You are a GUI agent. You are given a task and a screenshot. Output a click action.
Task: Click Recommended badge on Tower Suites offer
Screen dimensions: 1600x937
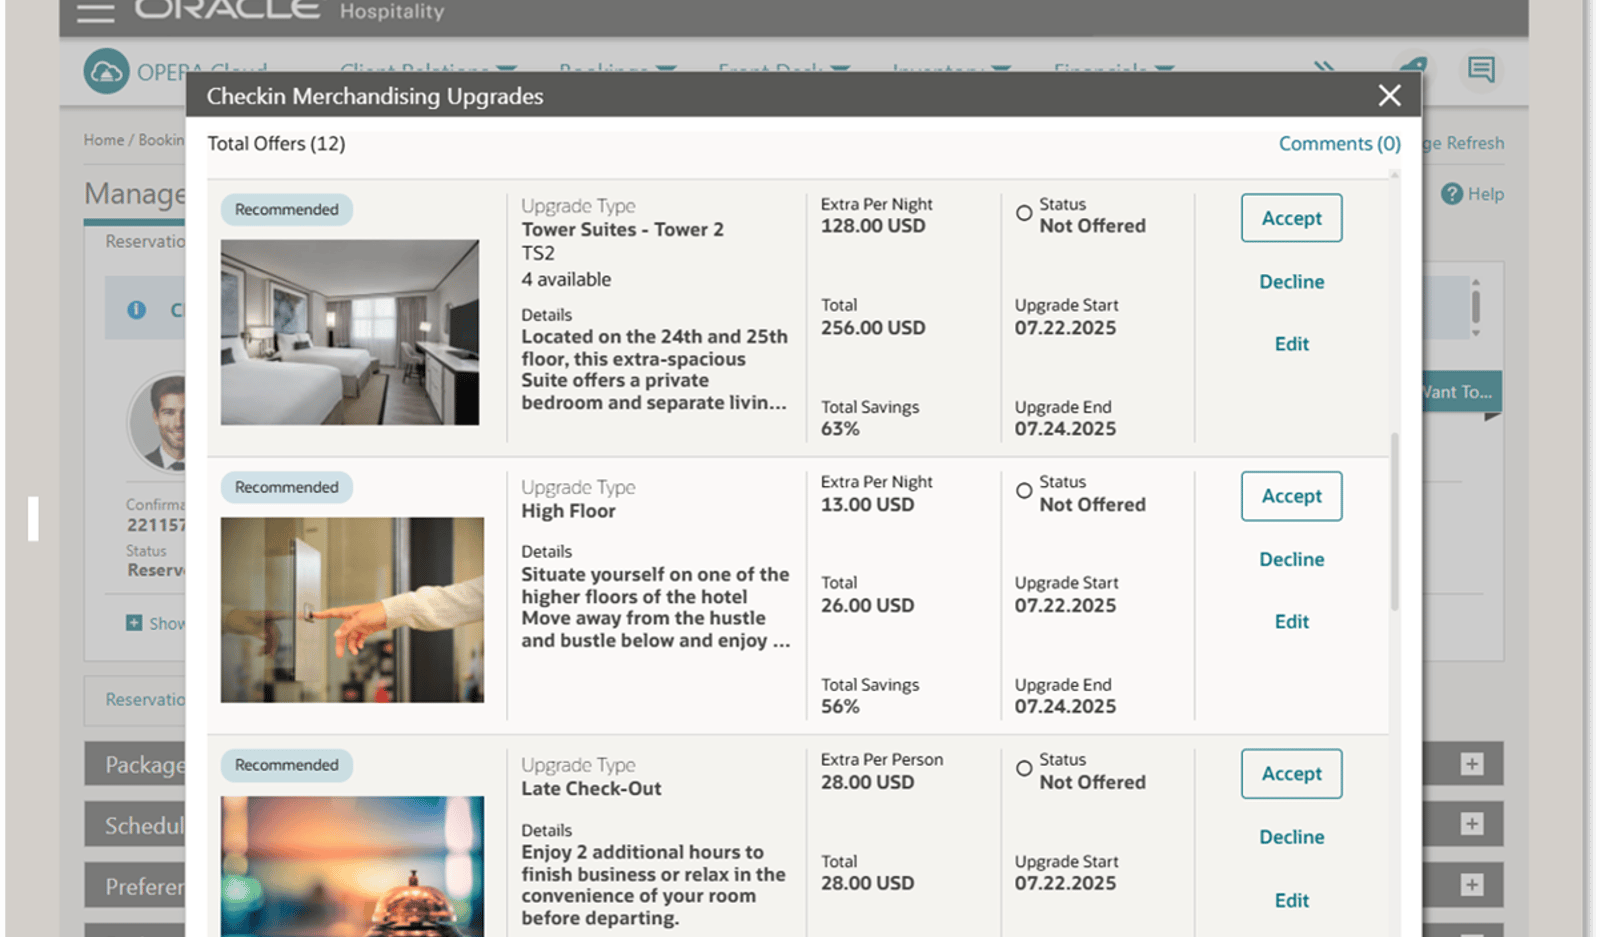[287, 209]
